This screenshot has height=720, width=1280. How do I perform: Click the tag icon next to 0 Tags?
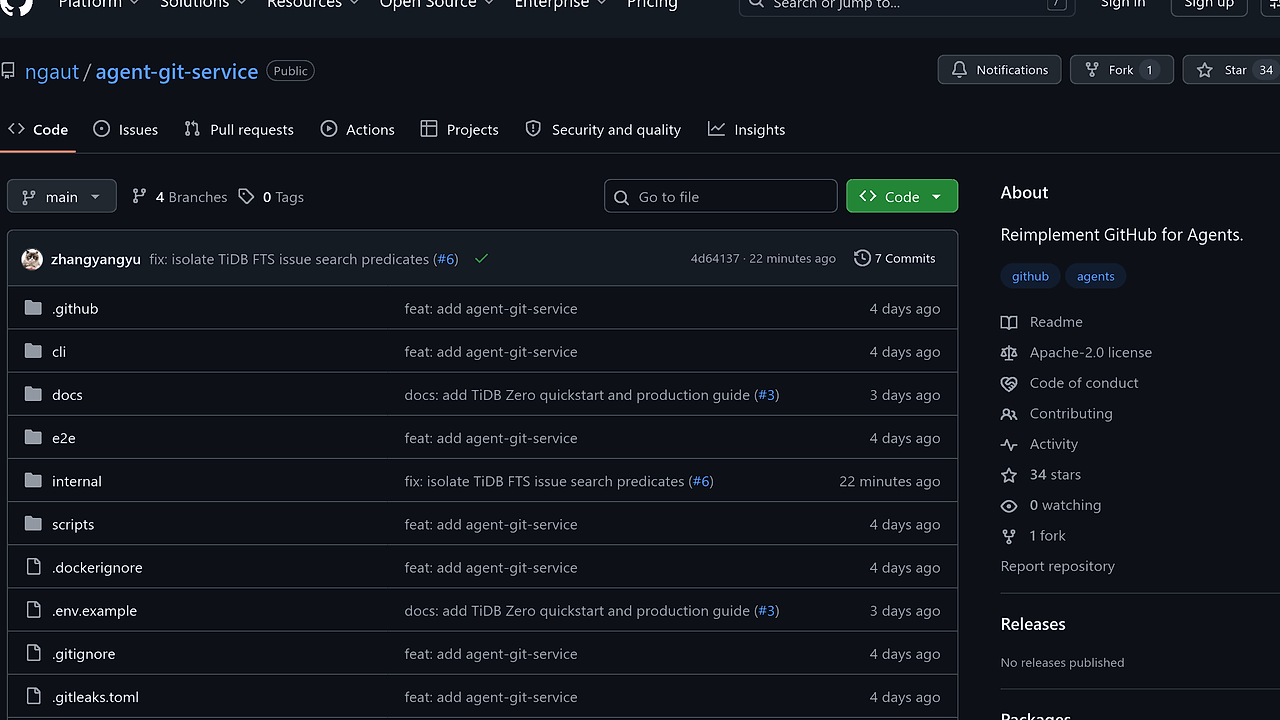point(246,197)
